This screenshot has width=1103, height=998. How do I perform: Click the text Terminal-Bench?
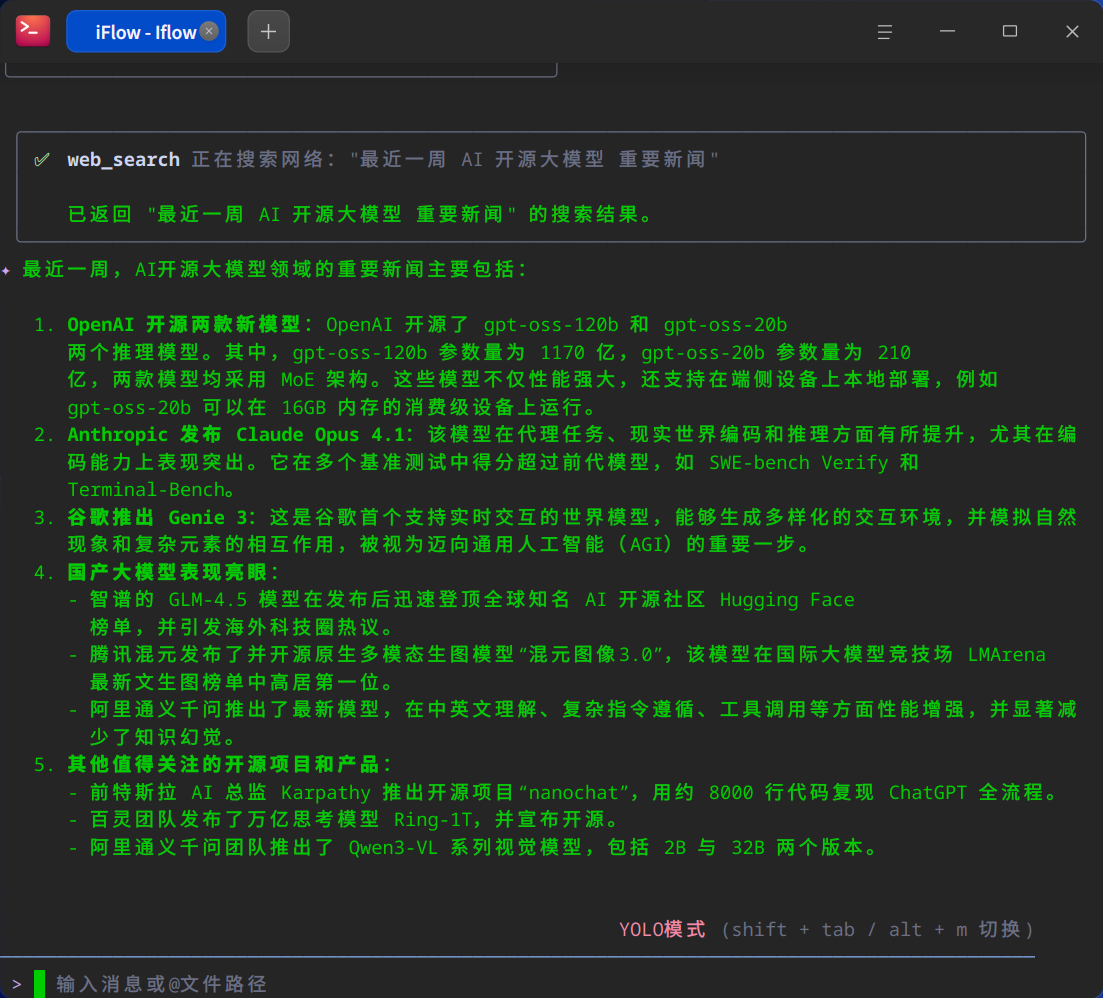146,490
